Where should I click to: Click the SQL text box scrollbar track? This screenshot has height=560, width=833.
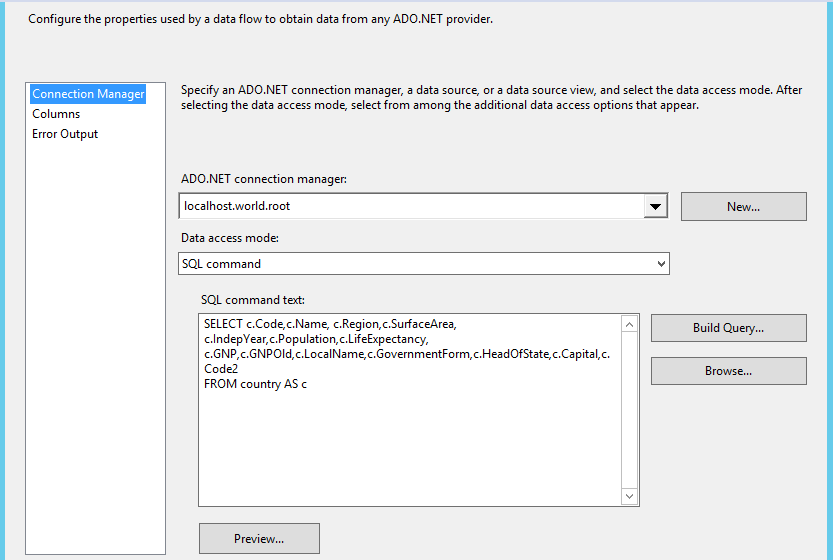pyautogui.click(x=629, y=410)
